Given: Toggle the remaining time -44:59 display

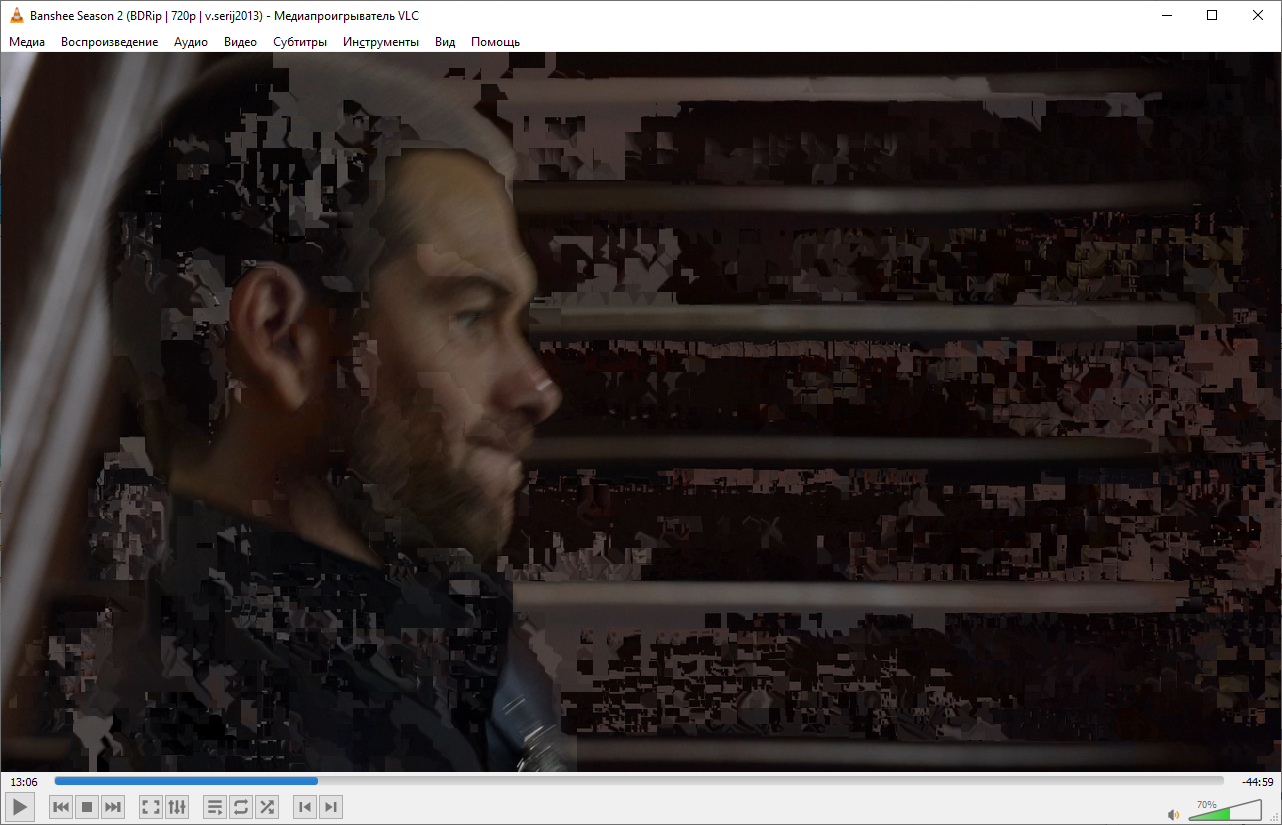Looking at the screenshot, I should click(1257, 782).
